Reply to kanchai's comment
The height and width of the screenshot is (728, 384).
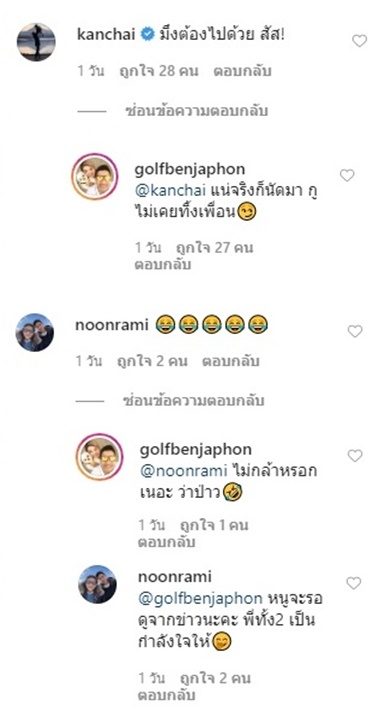click(x=242, y=72)
